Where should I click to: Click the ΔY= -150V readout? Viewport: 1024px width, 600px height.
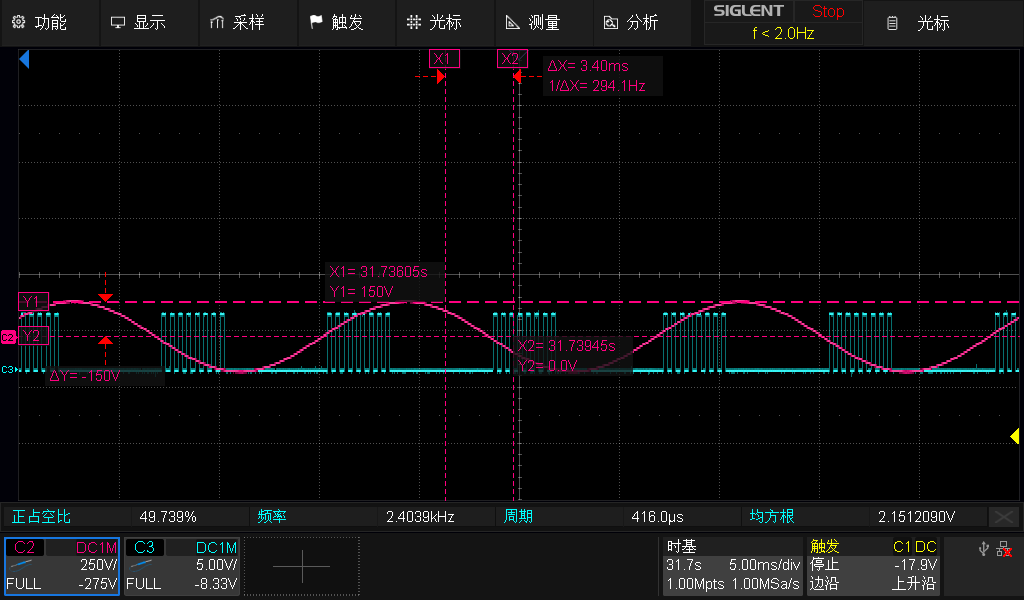(85, 376)
